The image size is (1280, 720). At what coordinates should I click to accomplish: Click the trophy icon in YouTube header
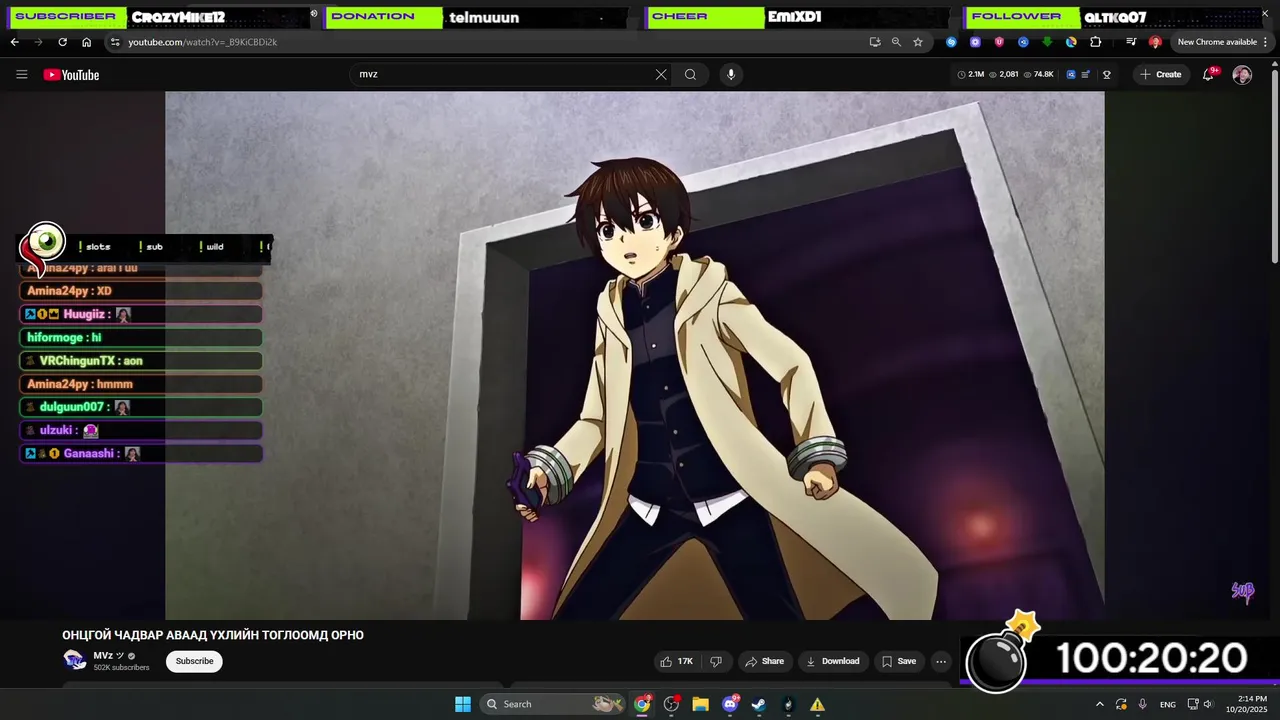tap(1107, 74)
